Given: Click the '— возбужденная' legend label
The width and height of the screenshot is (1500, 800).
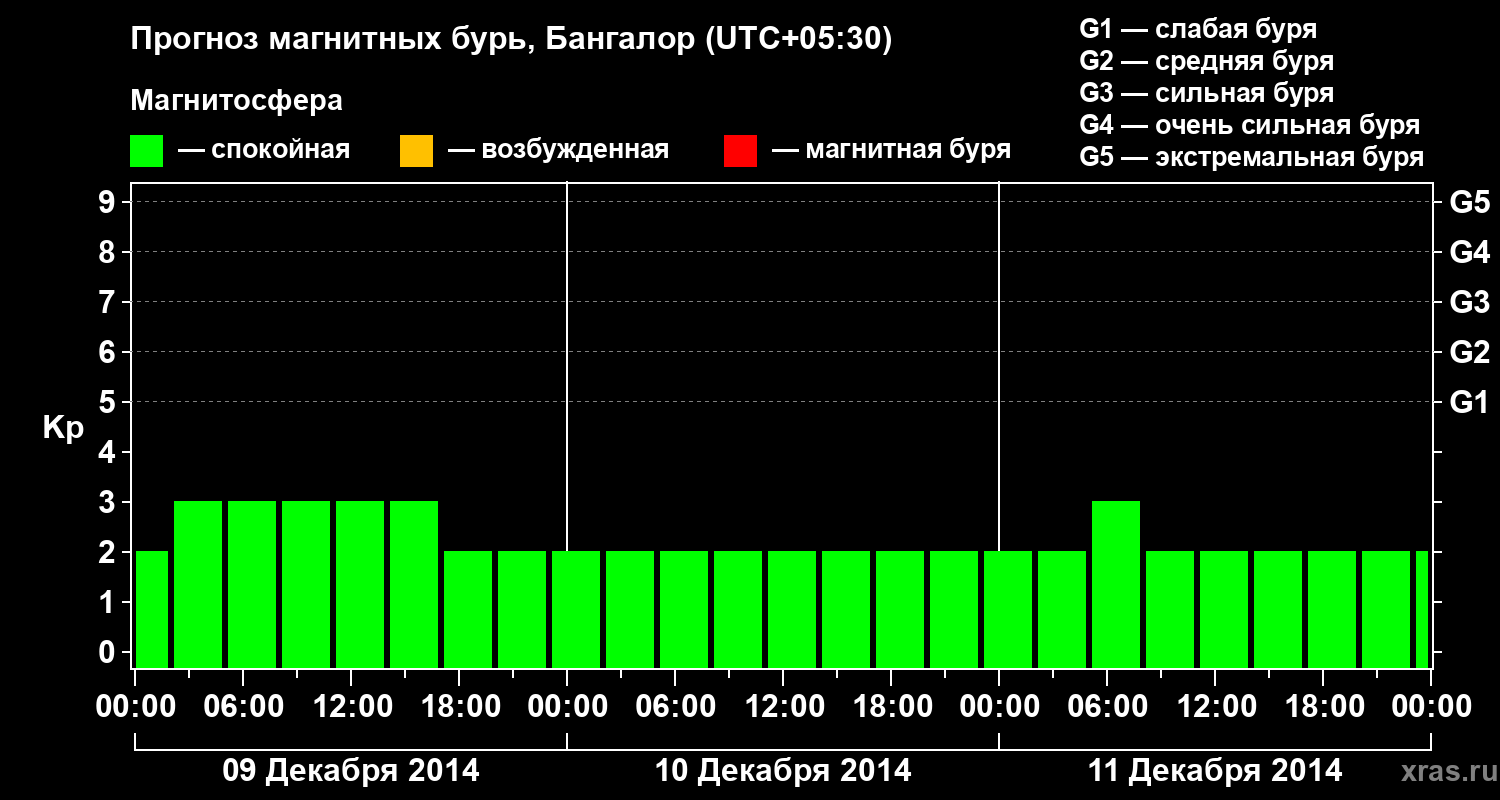Looking at the screenshot, I should 558,150.
